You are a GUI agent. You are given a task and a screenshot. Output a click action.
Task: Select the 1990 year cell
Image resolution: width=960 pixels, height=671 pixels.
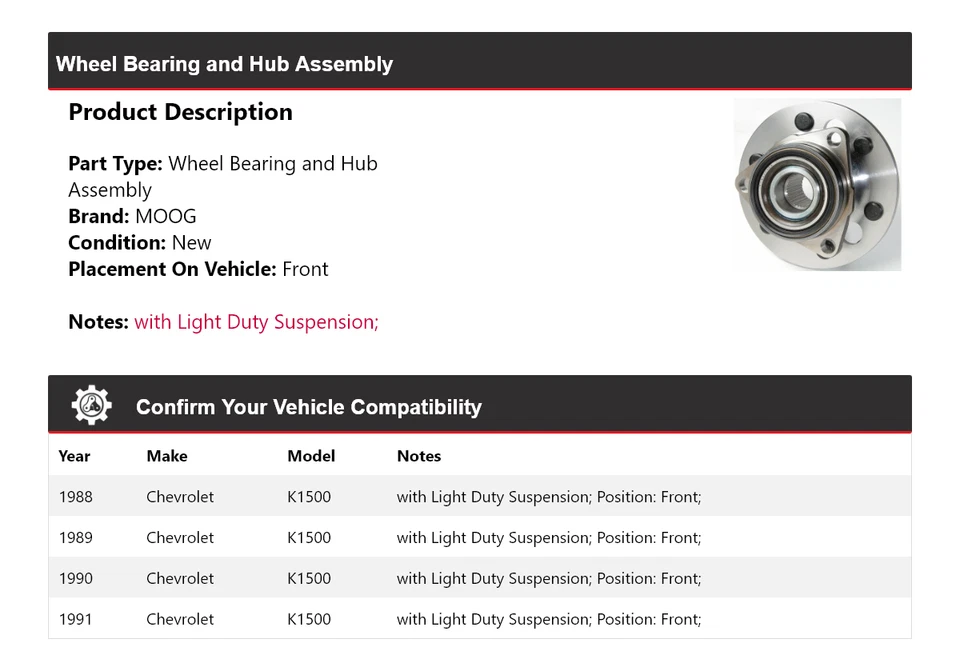coord(75,579)
